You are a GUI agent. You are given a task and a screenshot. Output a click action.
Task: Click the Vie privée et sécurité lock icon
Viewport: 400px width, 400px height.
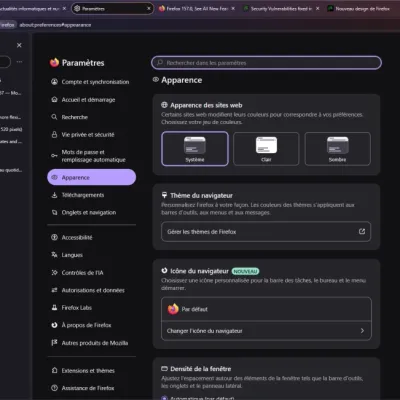coord(54,135)
